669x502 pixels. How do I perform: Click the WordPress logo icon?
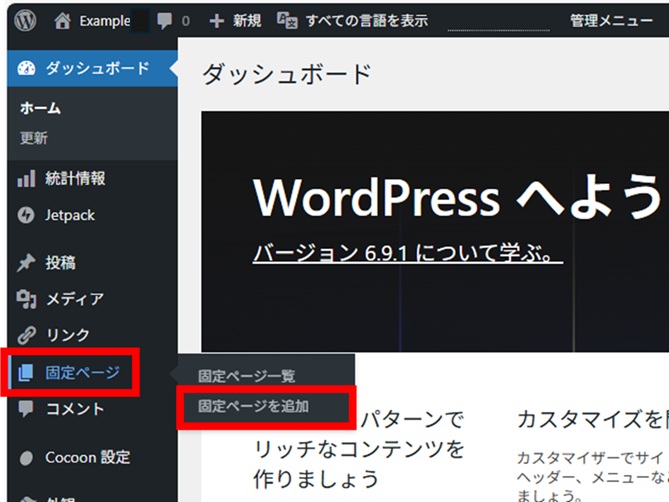coord(25,20)
